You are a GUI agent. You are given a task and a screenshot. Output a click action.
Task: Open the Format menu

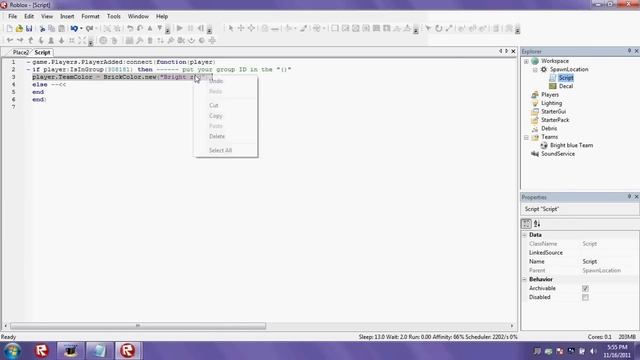(x=90, y=16)
